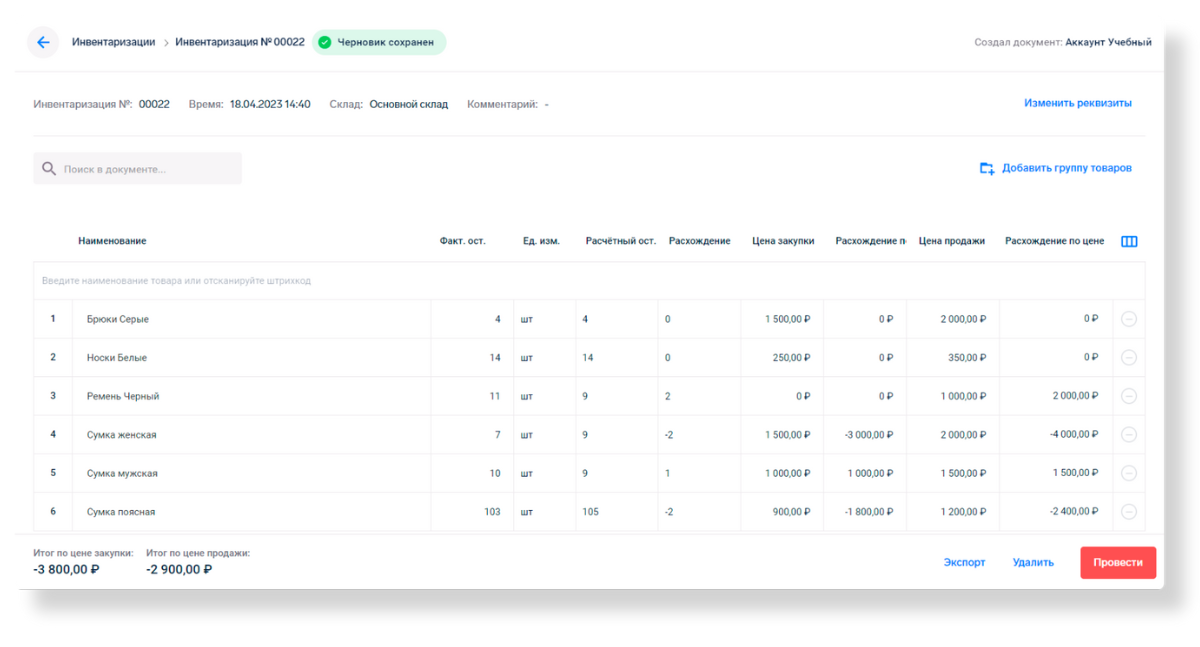This screenshot has width=1200, height=647.
Task: Click the total -3 800,00 ₽ by purchase price
Action: (66, 570)
